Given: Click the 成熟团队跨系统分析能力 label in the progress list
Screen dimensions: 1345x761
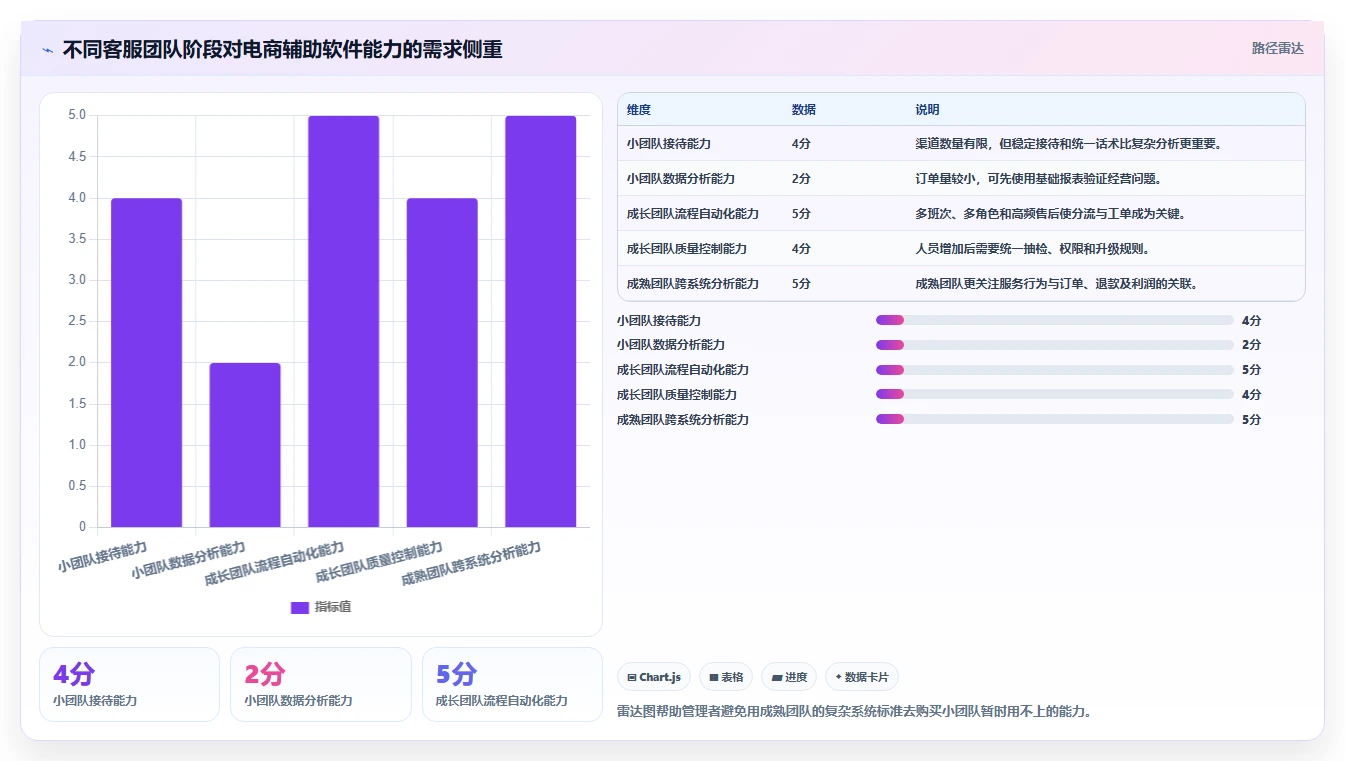Looking at the screenshot, I should [x=683, y=420].
